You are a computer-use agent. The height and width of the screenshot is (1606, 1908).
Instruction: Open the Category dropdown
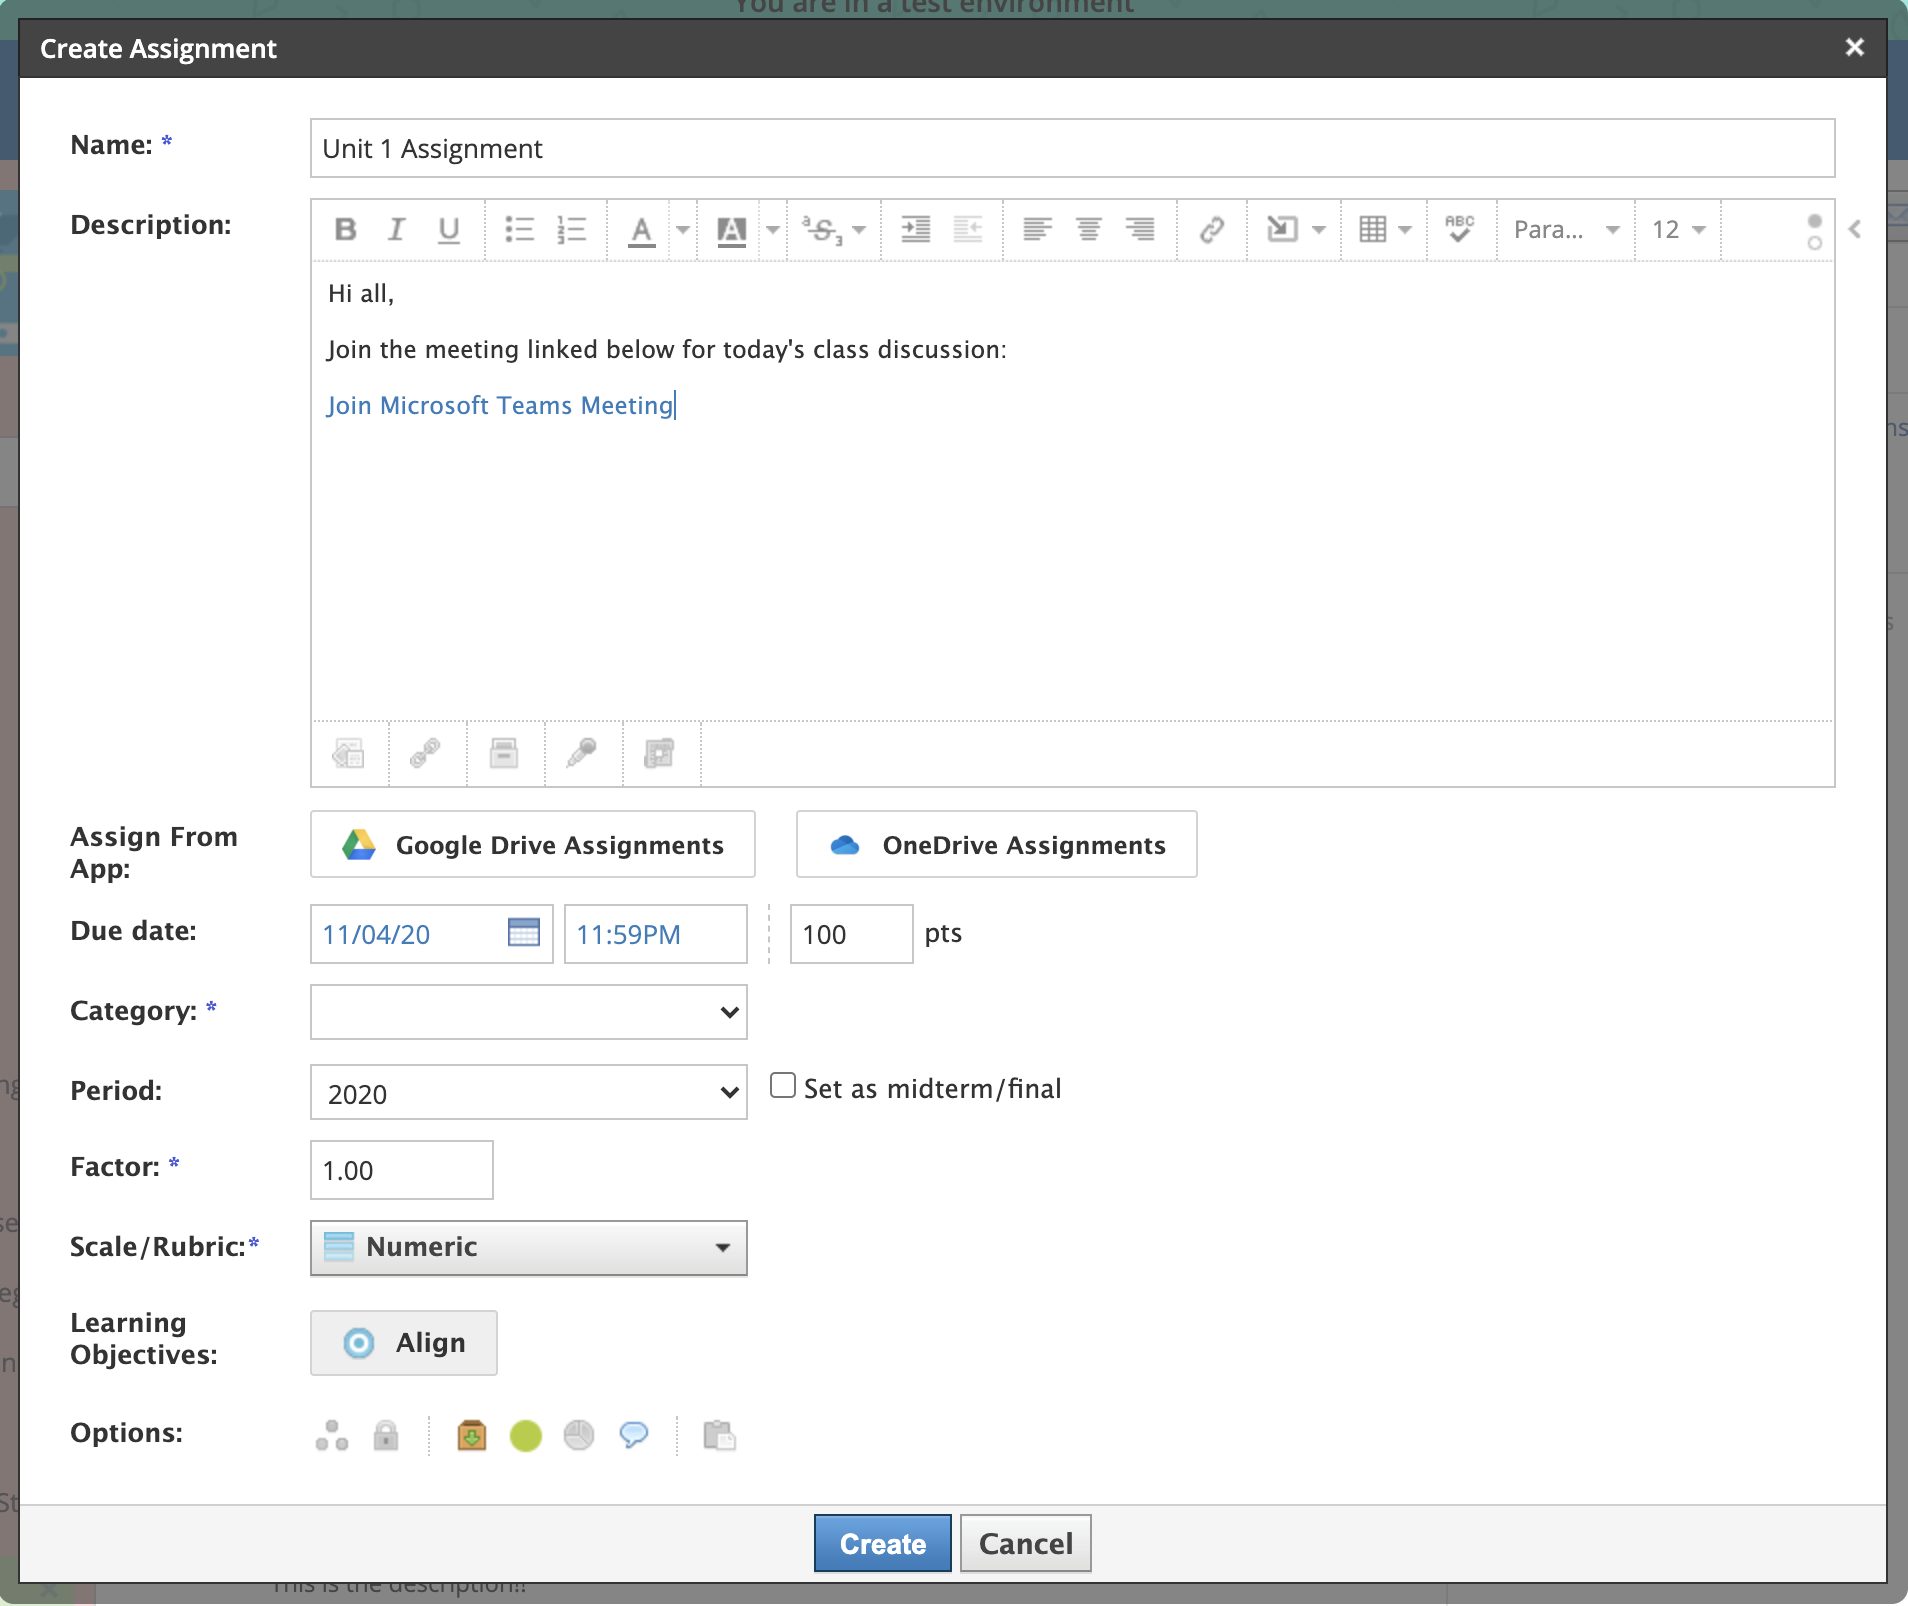click(528, 1012)
